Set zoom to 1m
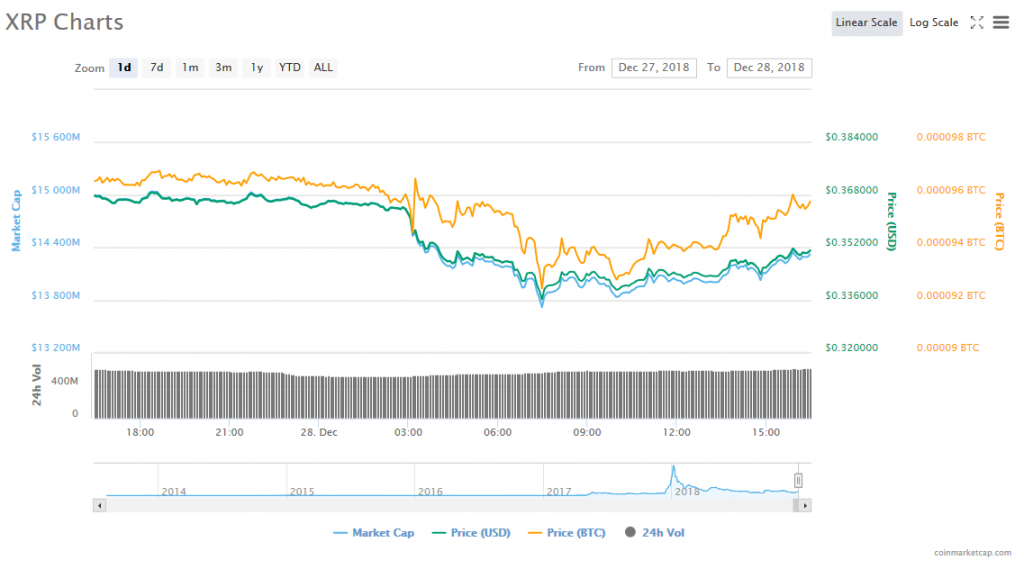The height and width of the screenshot is (569, 1024). click(190, 68)
